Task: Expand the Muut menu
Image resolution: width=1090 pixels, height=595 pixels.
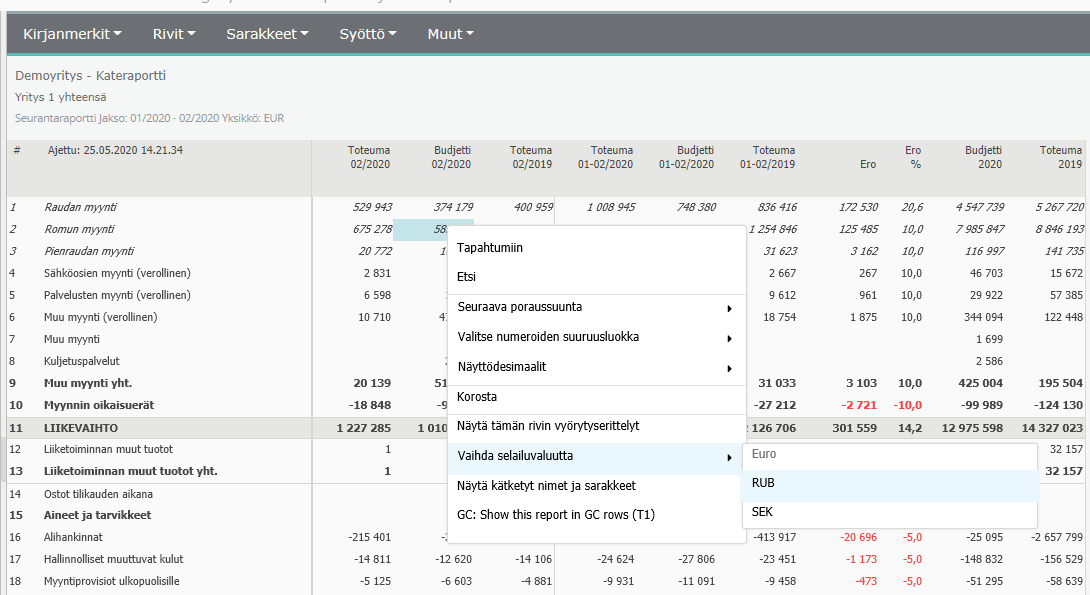Action: [450, 34]
